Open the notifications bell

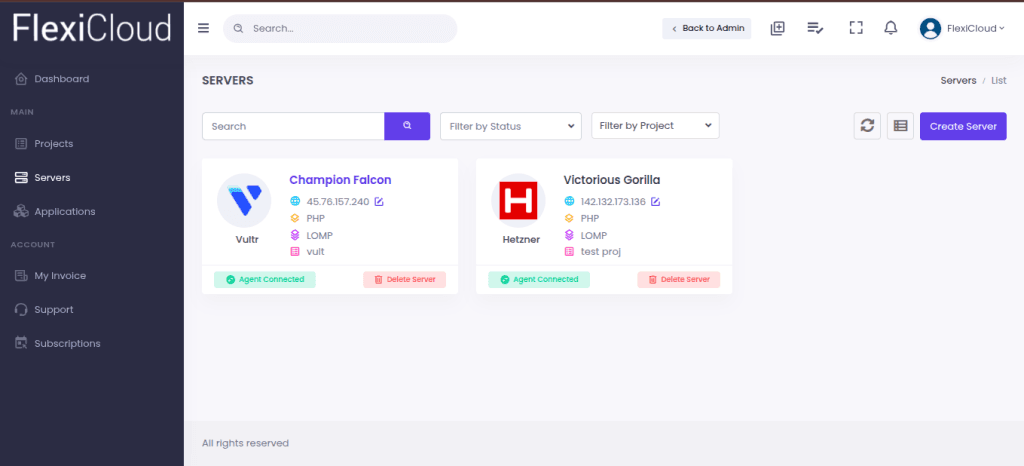(890, 28)
